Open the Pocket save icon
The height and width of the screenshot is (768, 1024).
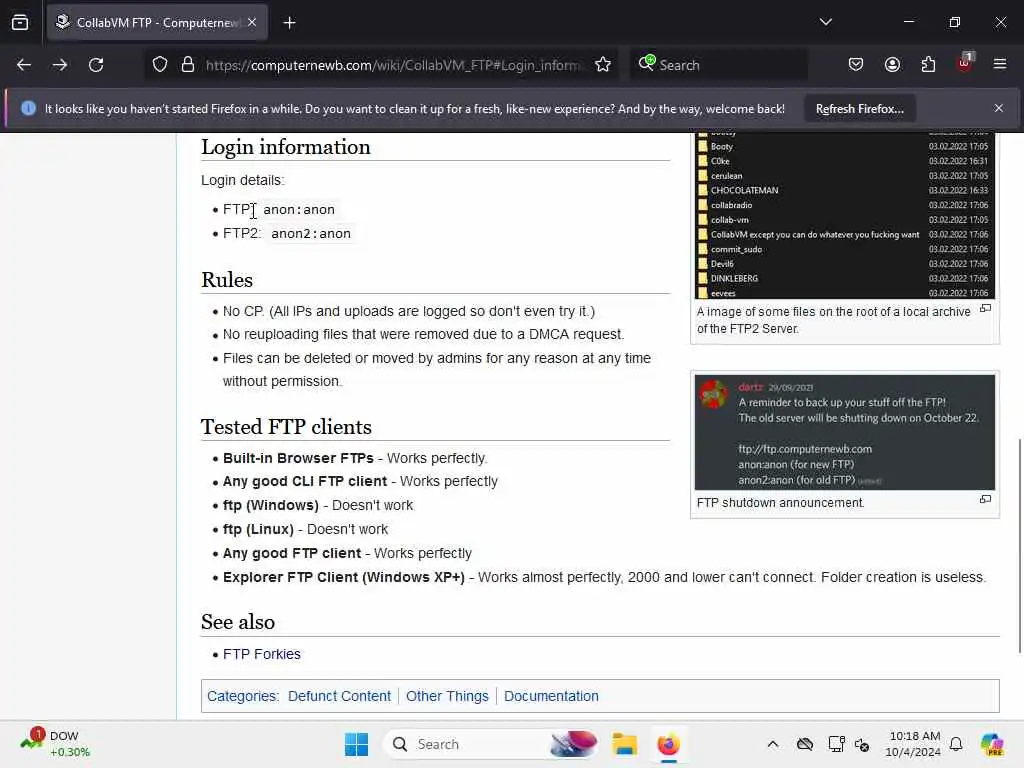pyautogui.click(x=856, y=65)
